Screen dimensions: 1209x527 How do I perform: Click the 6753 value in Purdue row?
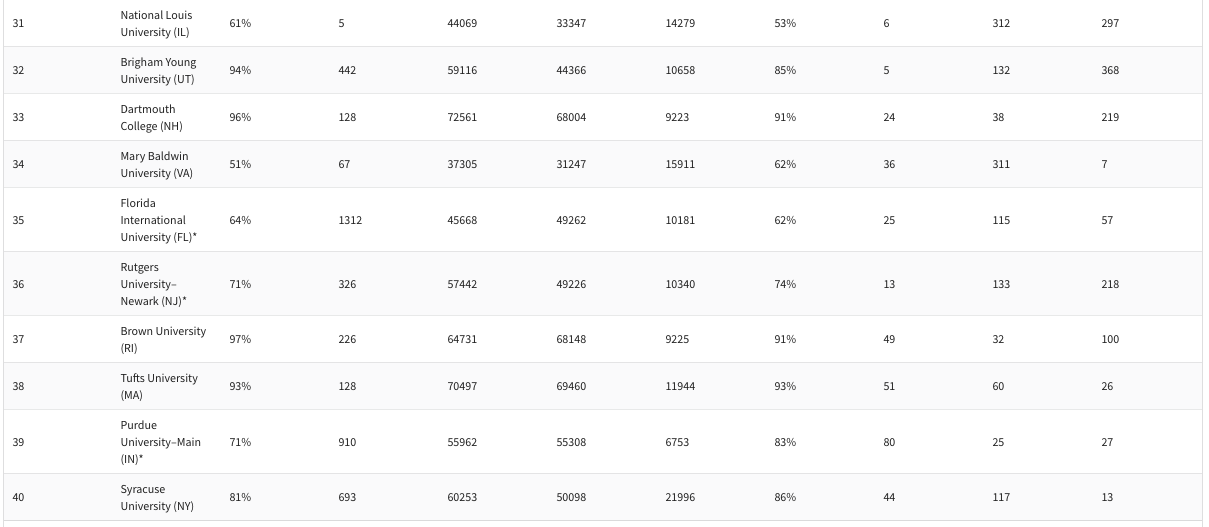click(x=677, y=442)
